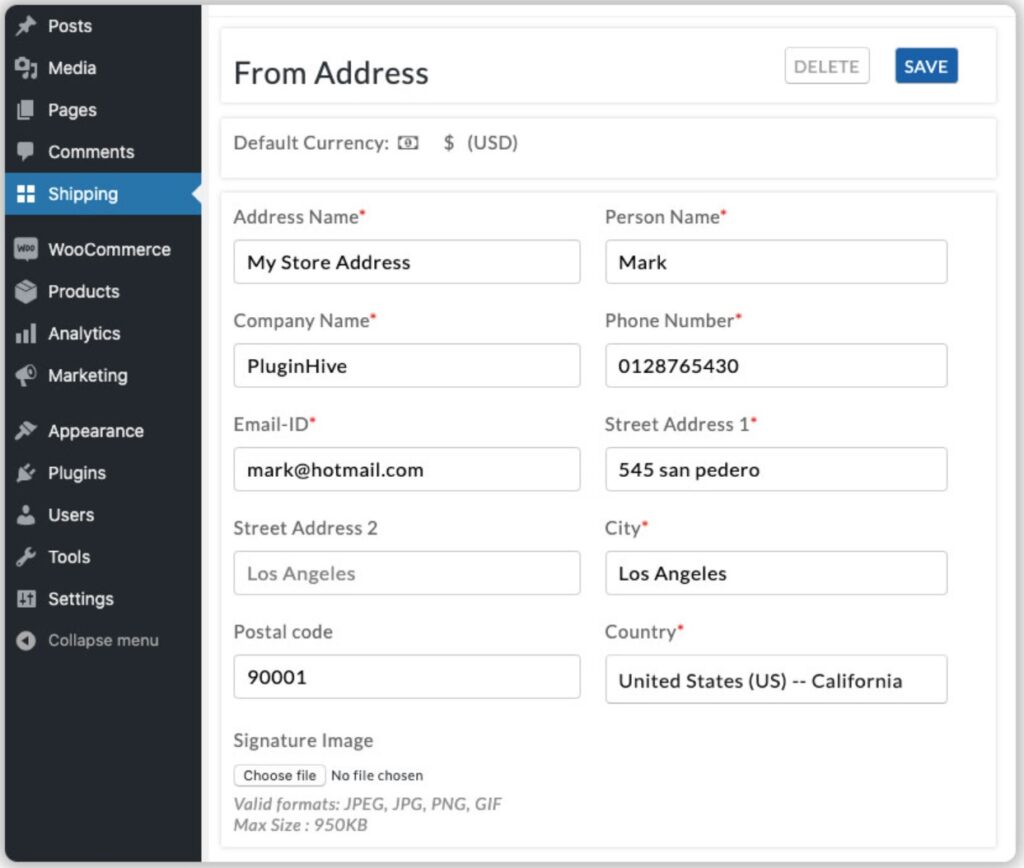Click the Tools wrench icon

25,556
